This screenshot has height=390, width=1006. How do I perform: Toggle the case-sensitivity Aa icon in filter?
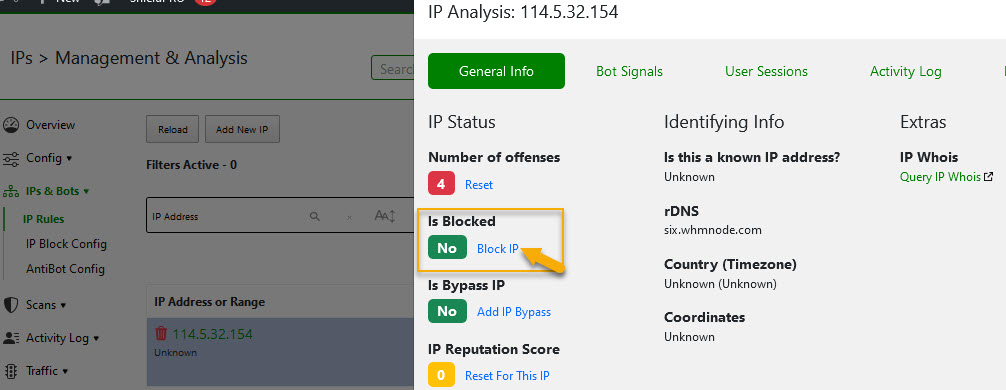(x=385, y=216)
